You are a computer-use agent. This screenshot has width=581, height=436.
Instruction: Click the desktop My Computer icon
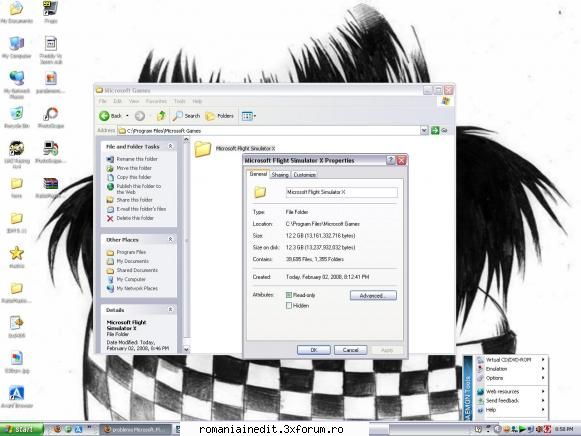tap(16, 47)
